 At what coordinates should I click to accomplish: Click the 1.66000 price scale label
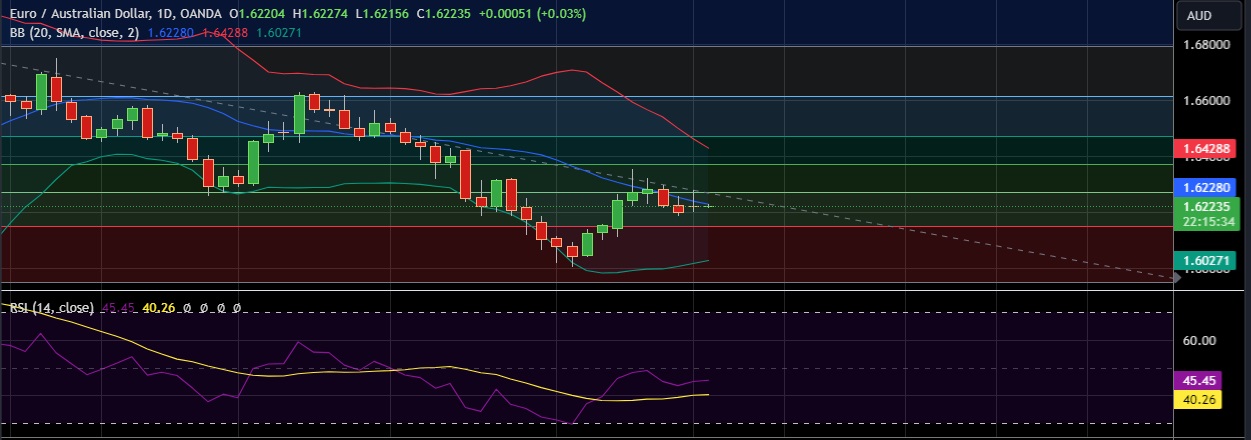1206,101
